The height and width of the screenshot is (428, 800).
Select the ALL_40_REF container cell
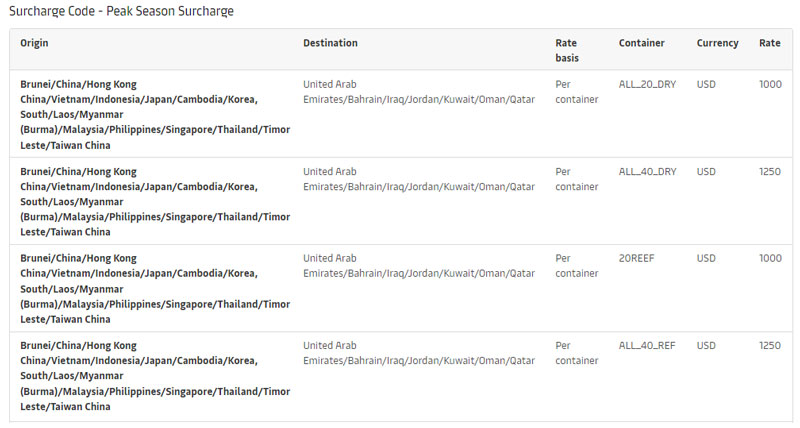[647, 346]
